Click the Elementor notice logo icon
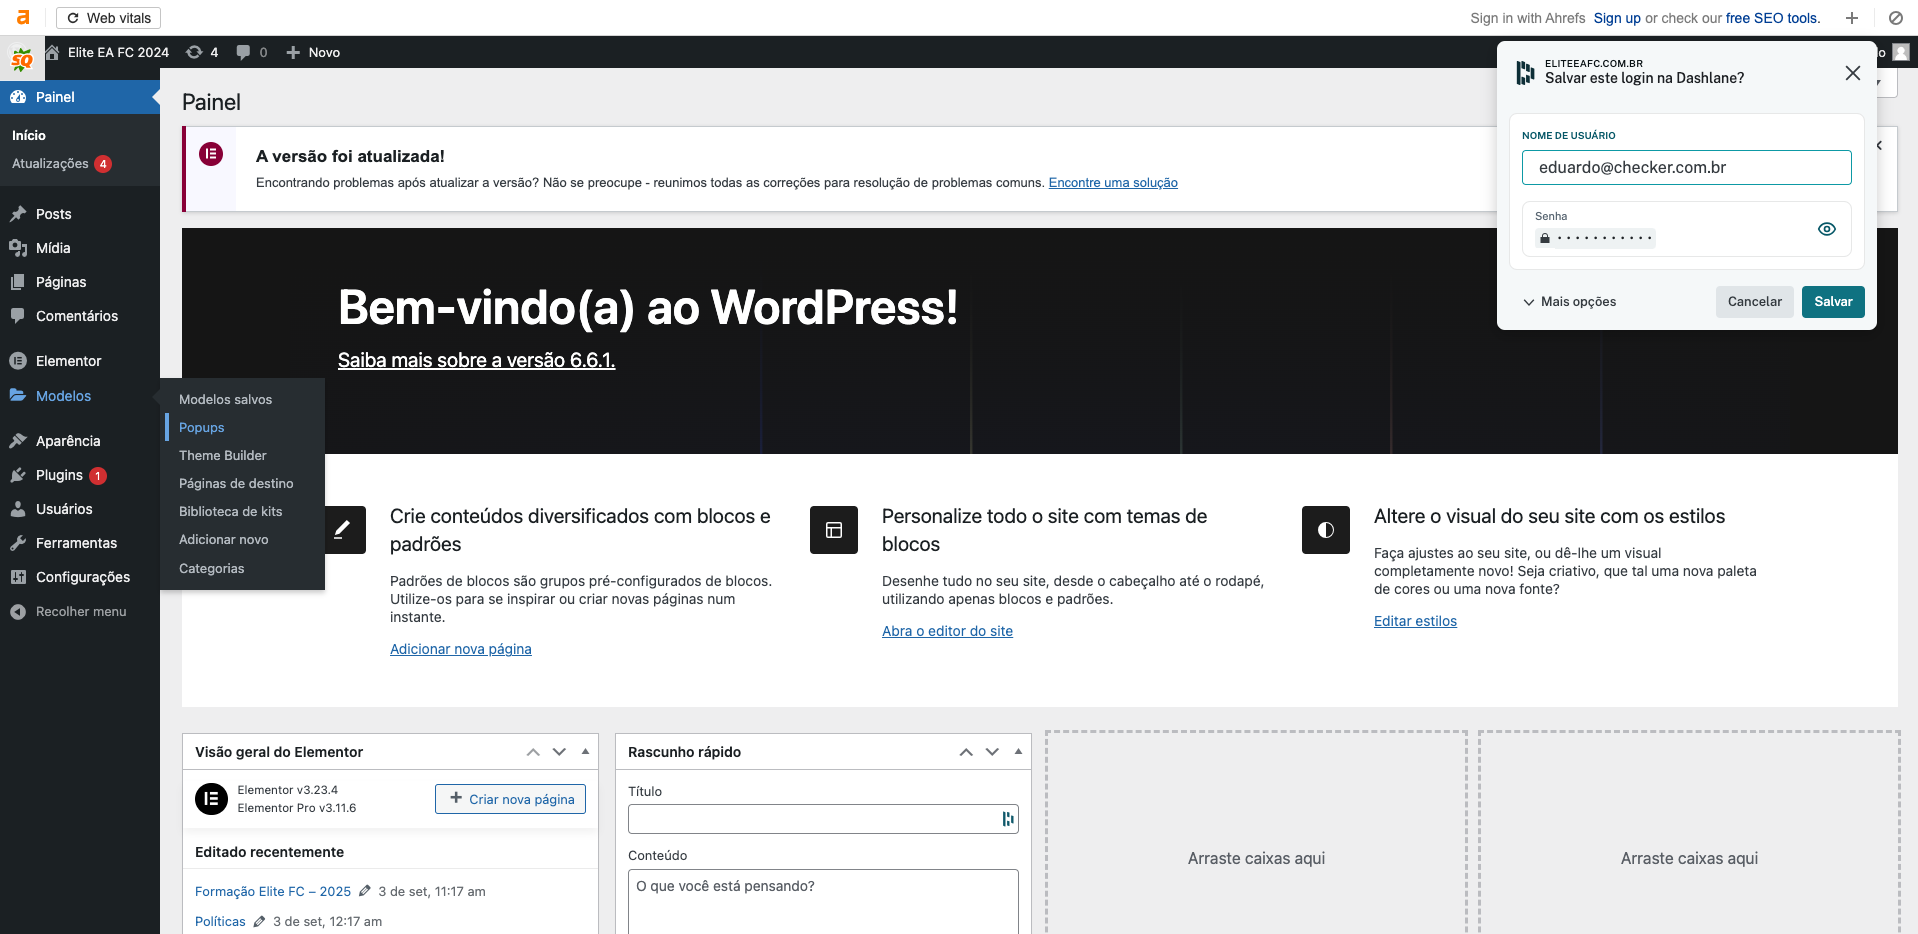 click(x=211, y=154)
